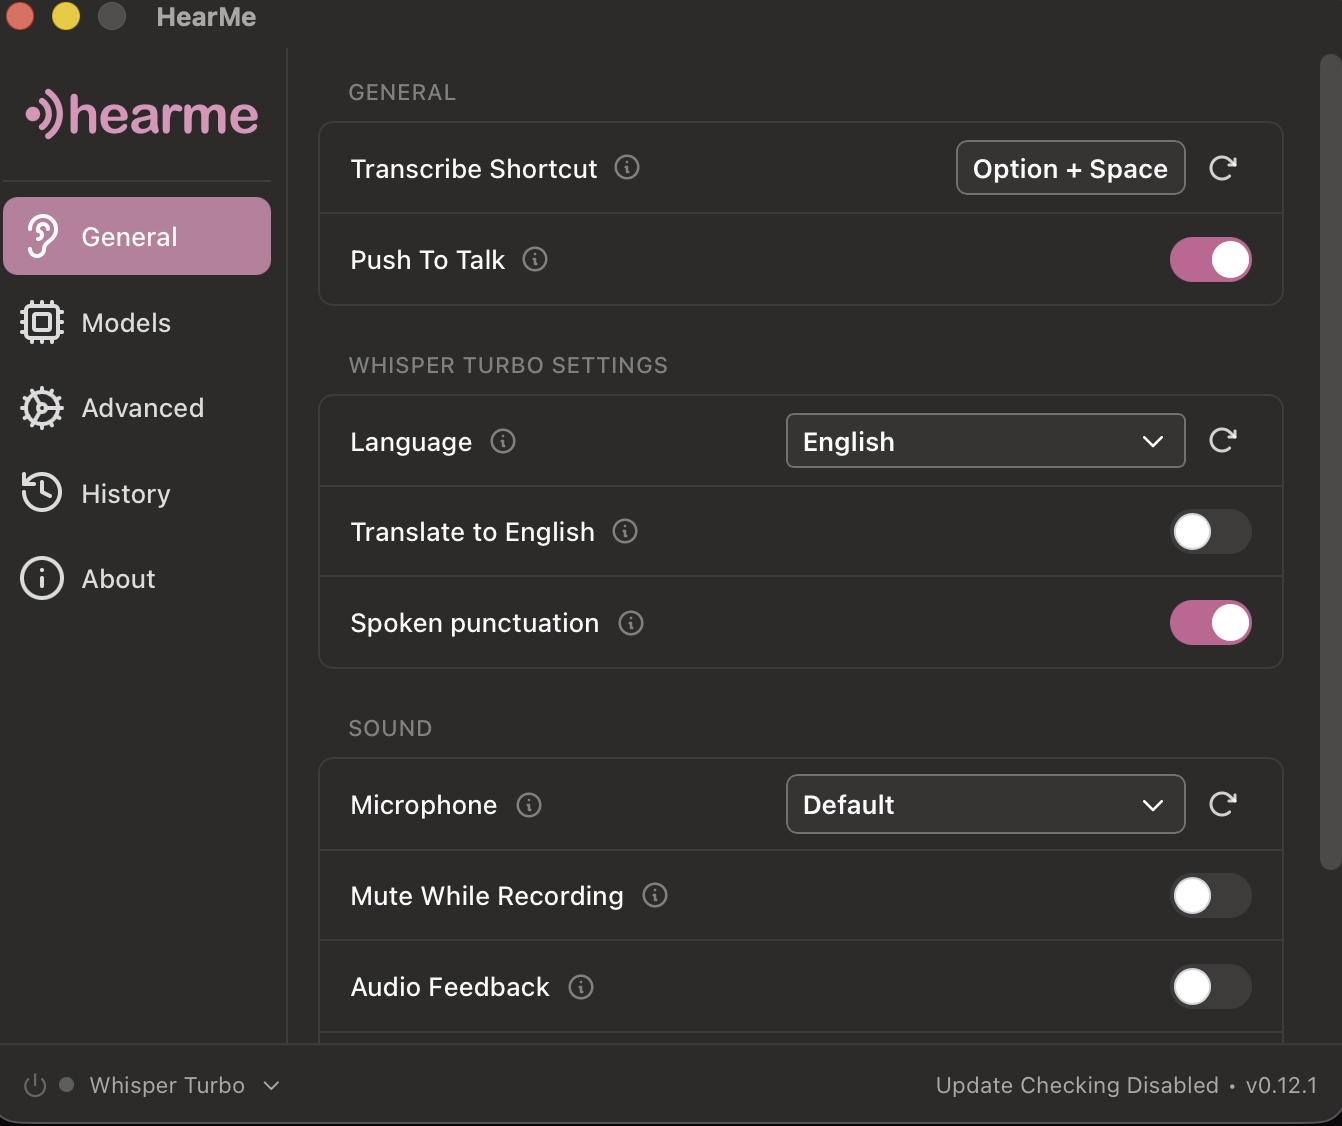
Task: Enable Mute While Recording toggle
Action: pyautogui.click(x=1211, y=896)
